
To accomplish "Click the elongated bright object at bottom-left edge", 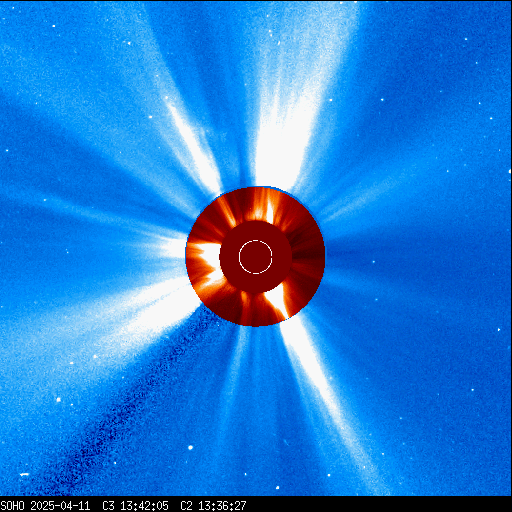I will [24, 474].
